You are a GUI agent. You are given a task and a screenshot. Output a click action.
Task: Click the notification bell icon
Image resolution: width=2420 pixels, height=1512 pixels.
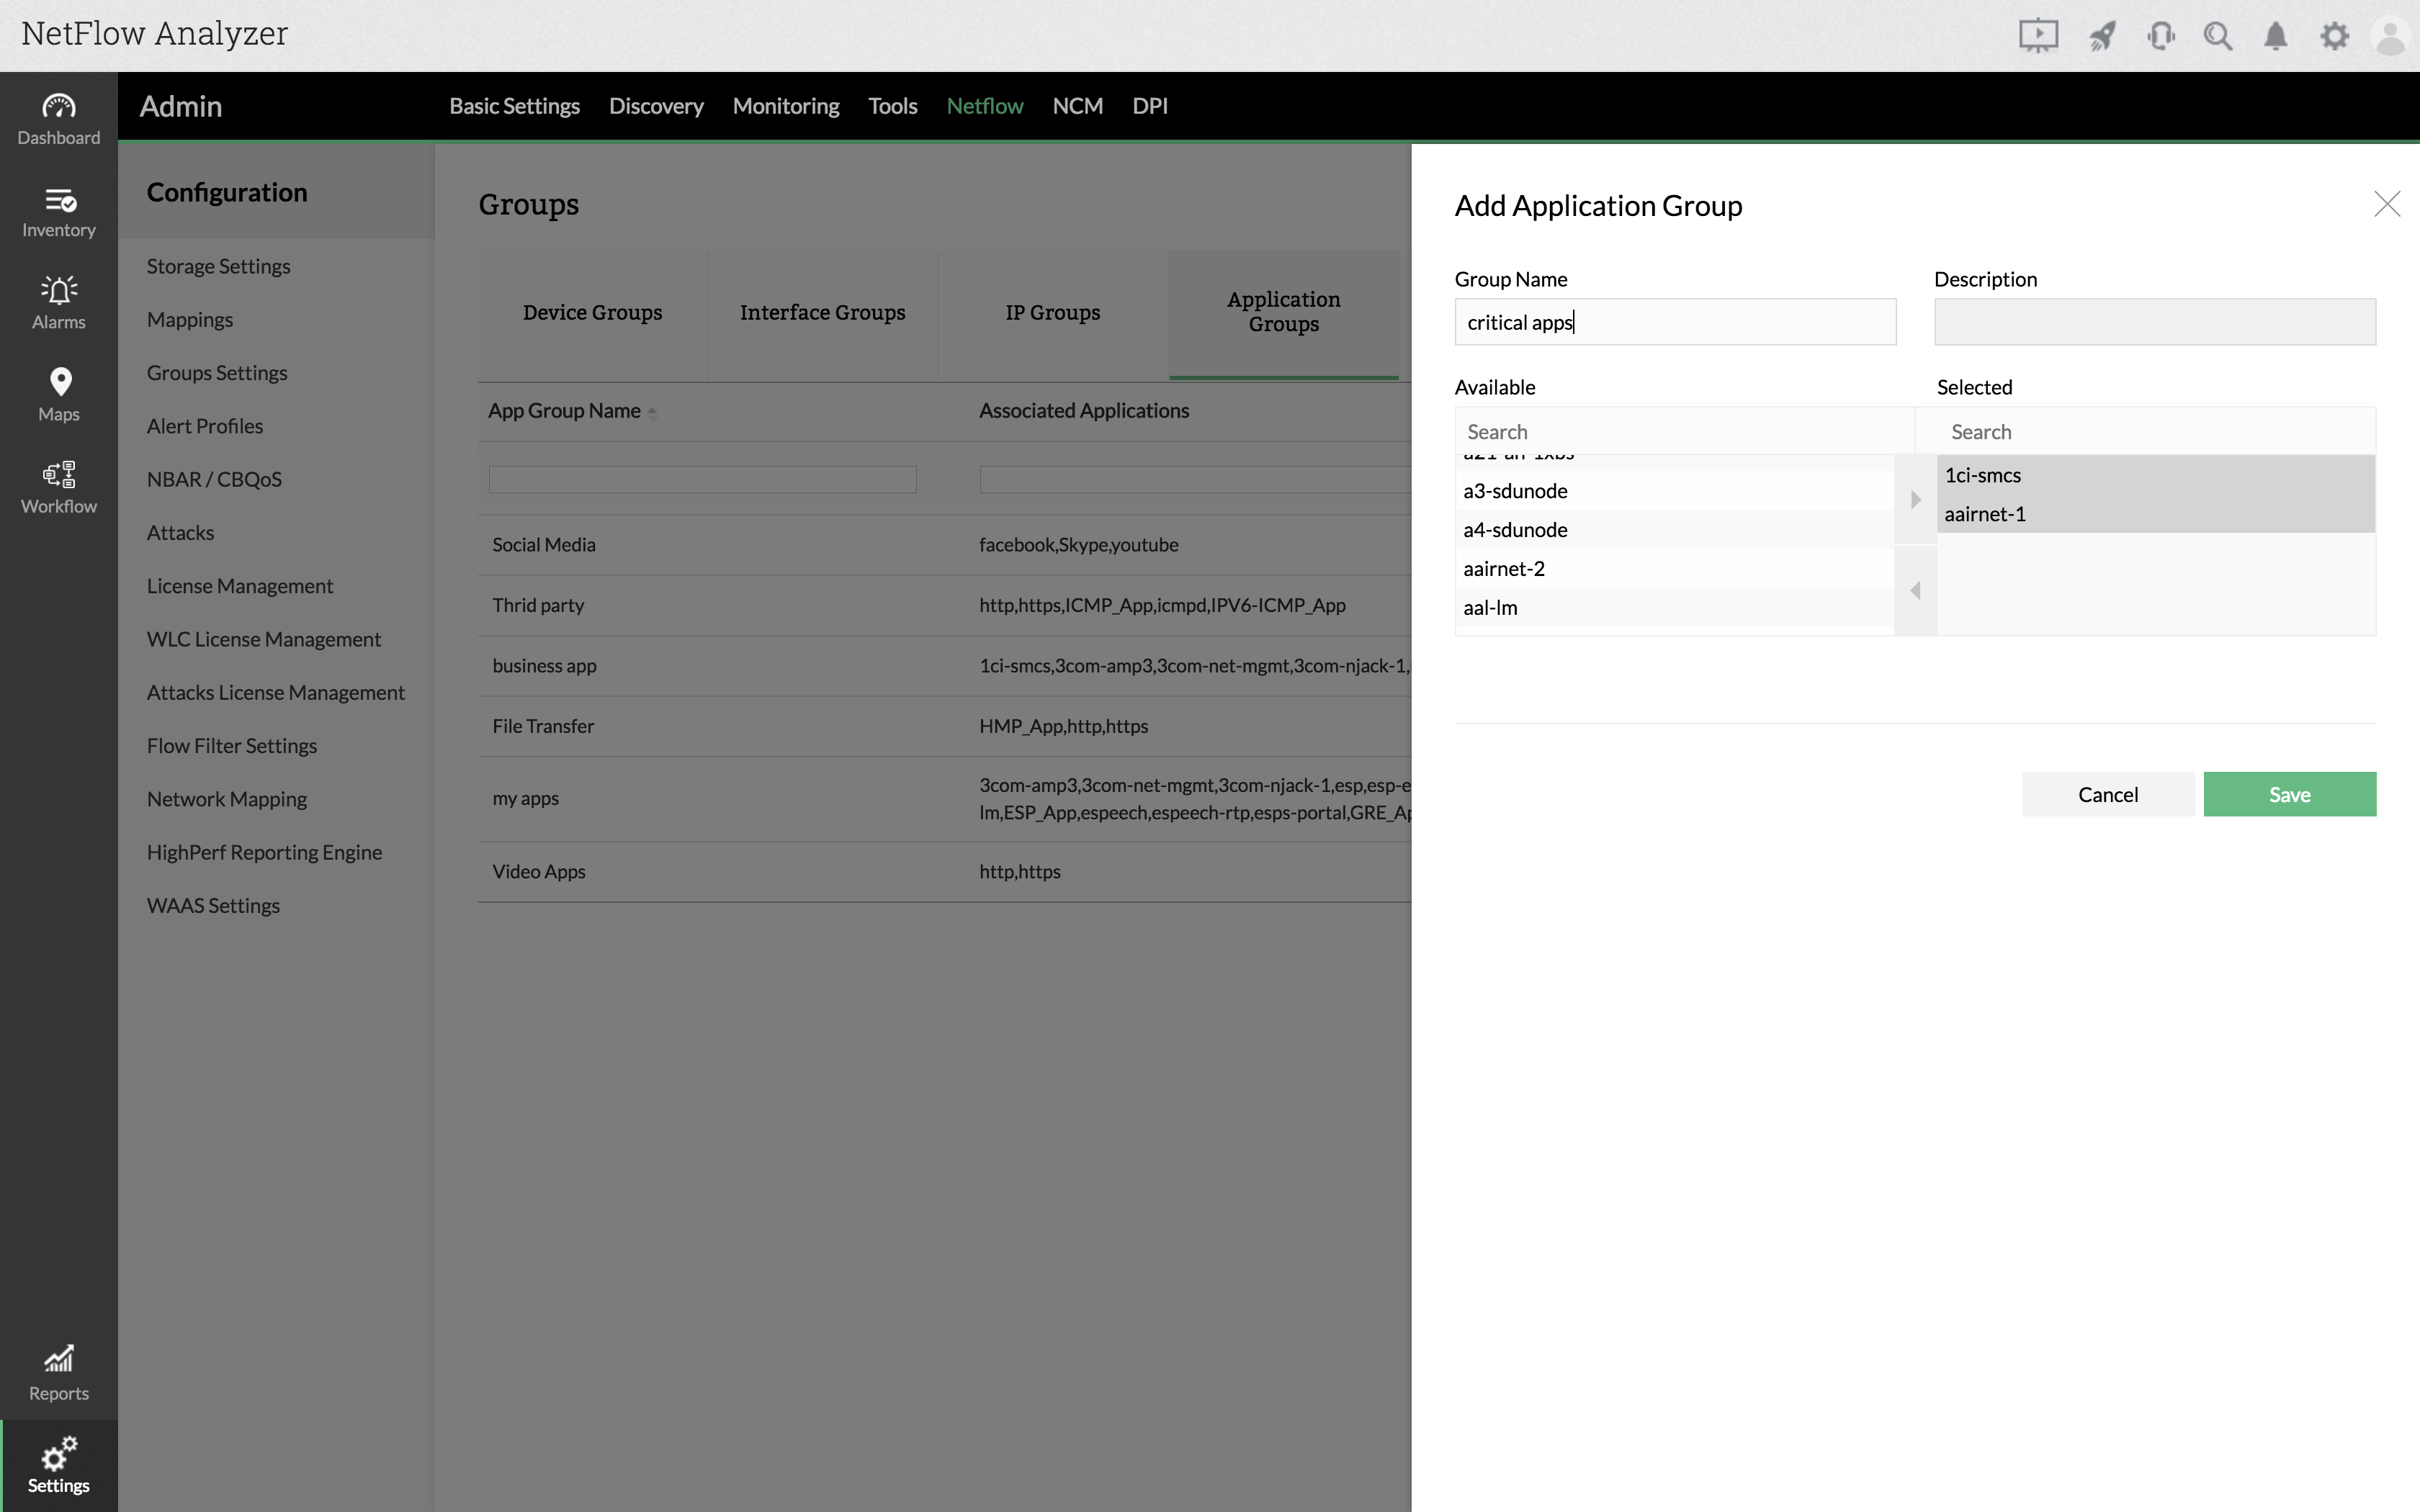(x=2275, y=37)
